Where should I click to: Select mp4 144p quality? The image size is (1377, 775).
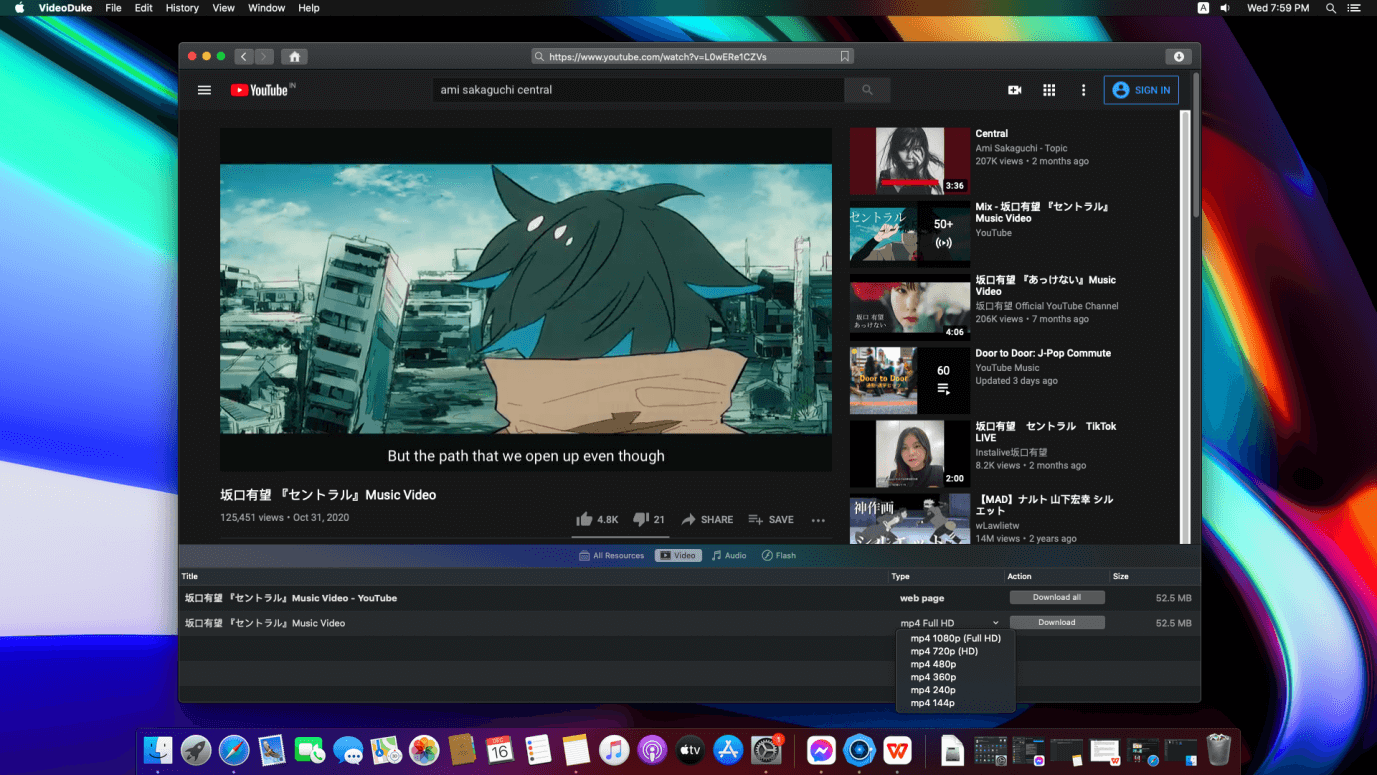point(956,703)
